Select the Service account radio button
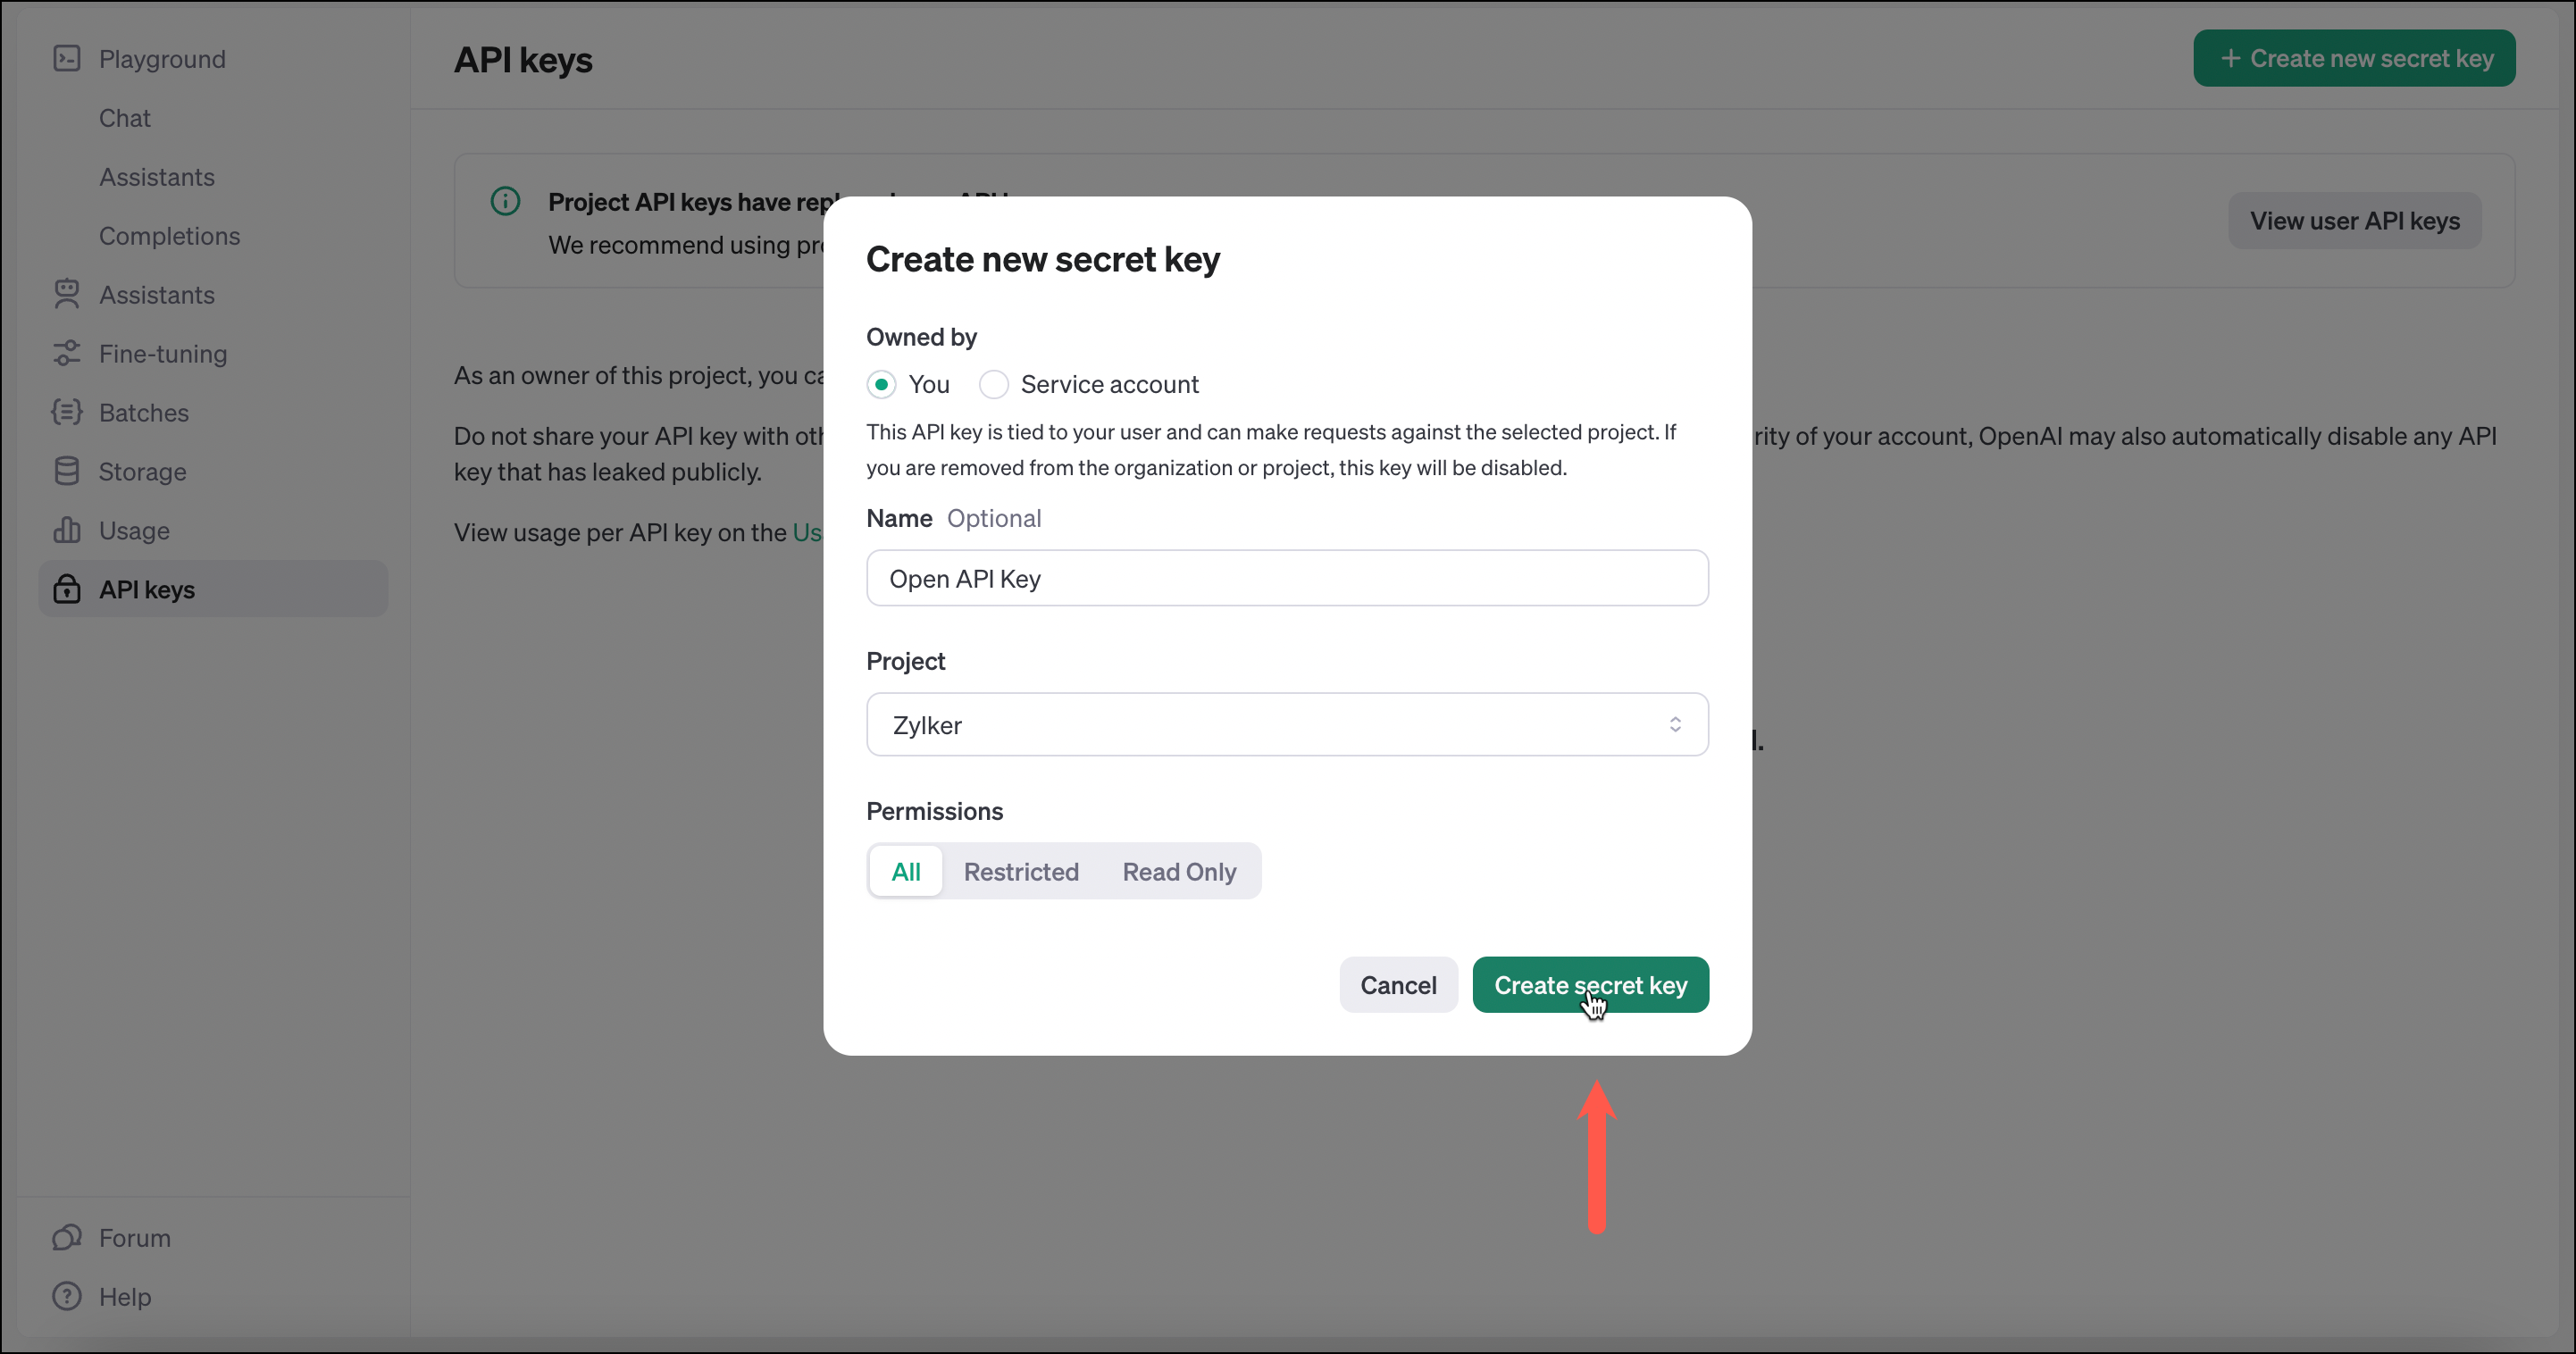The height and width of the screenshot is (1354, 2576). pyautogui.click(x=993, y=384)
